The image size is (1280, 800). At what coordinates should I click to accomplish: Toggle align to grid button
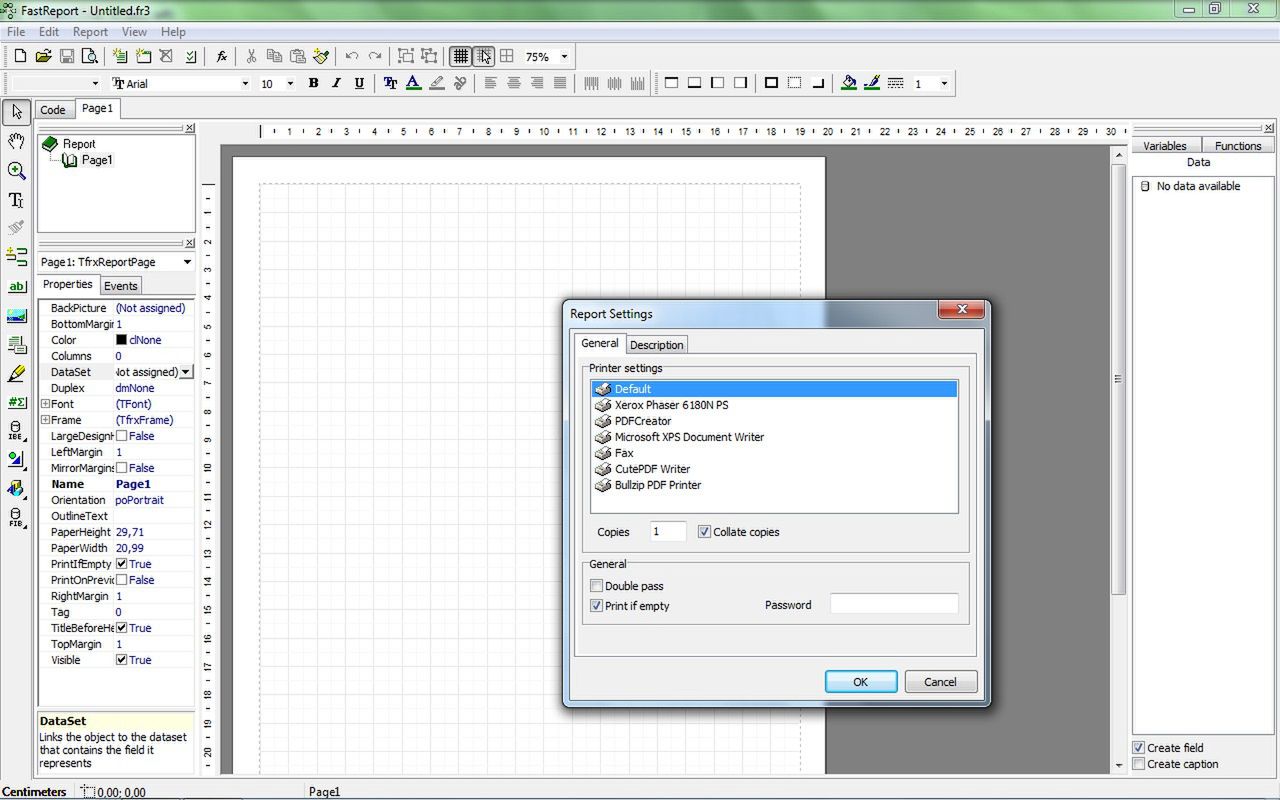tap(483, 56)
